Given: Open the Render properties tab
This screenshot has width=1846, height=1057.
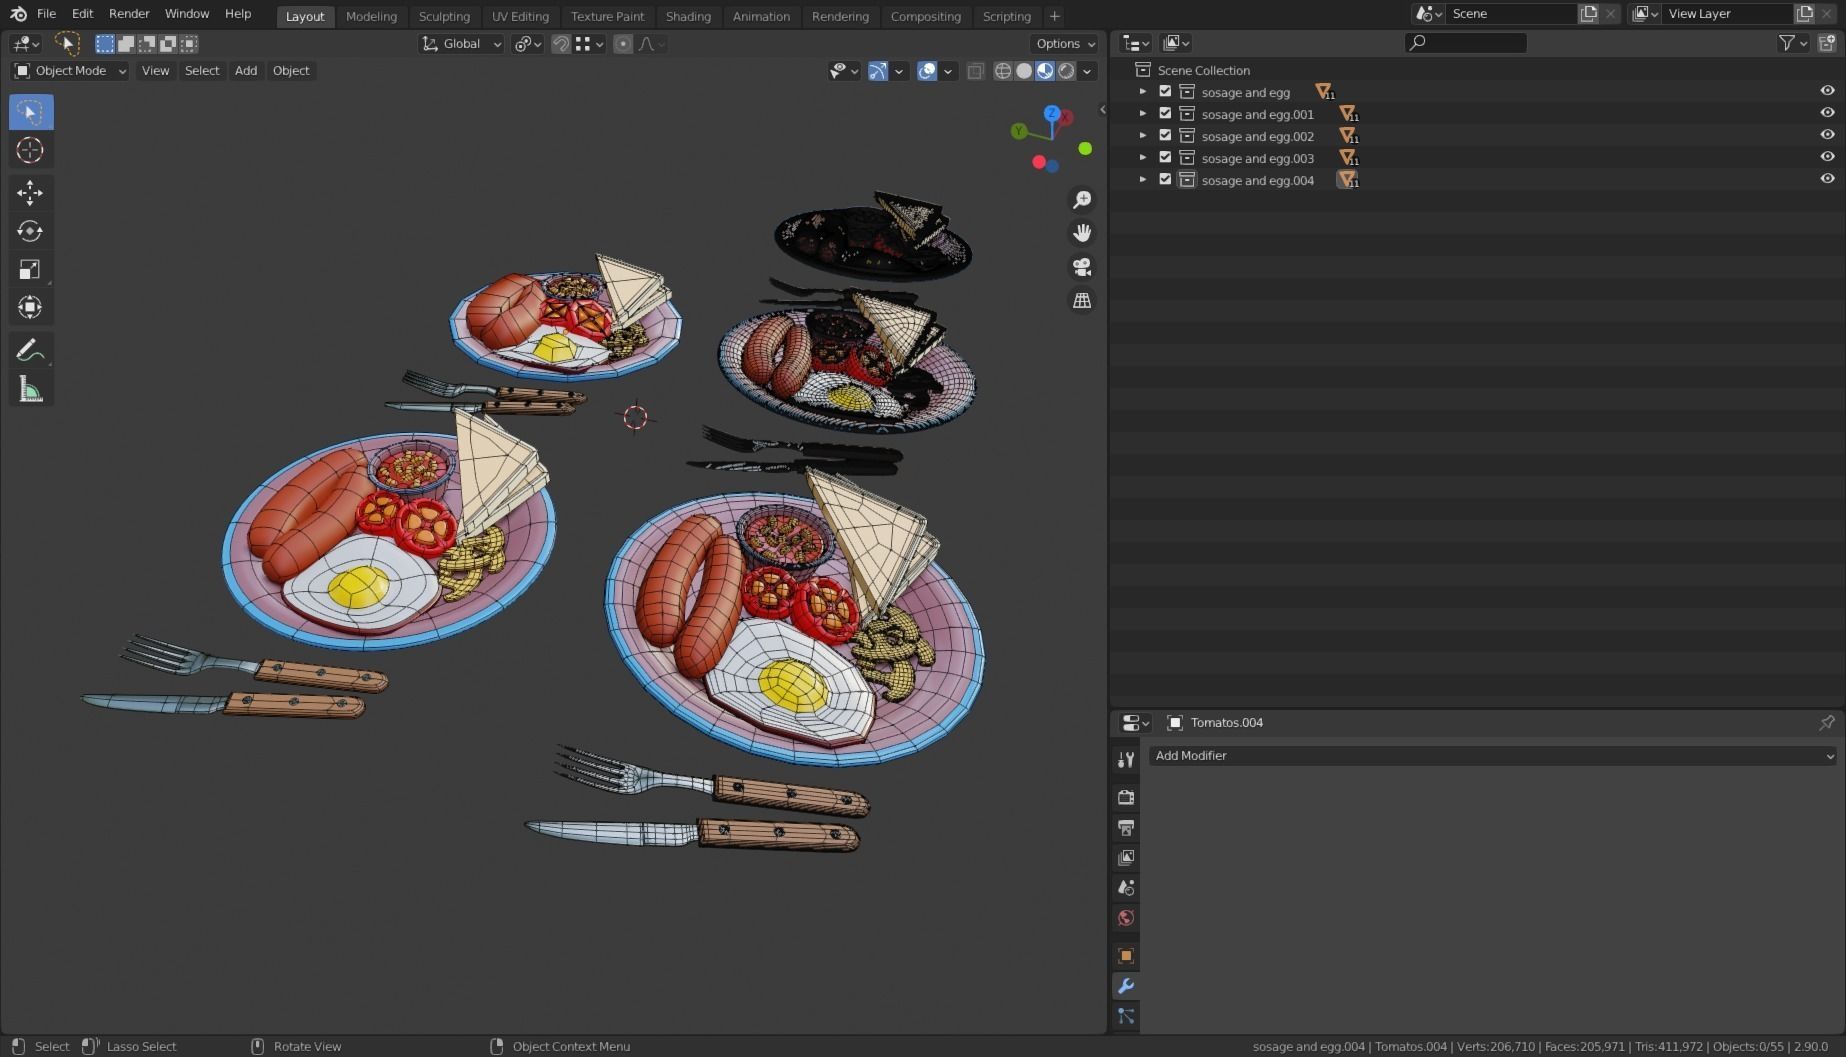Looking at the screenshot, I should click(1126, 797).
